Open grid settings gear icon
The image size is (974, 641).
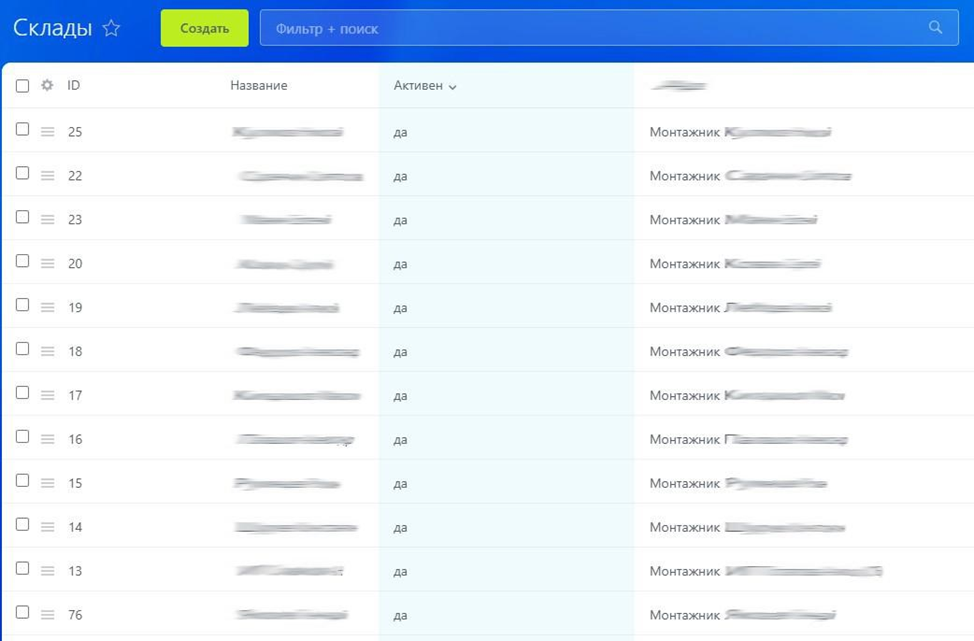[x=47, y=86]
